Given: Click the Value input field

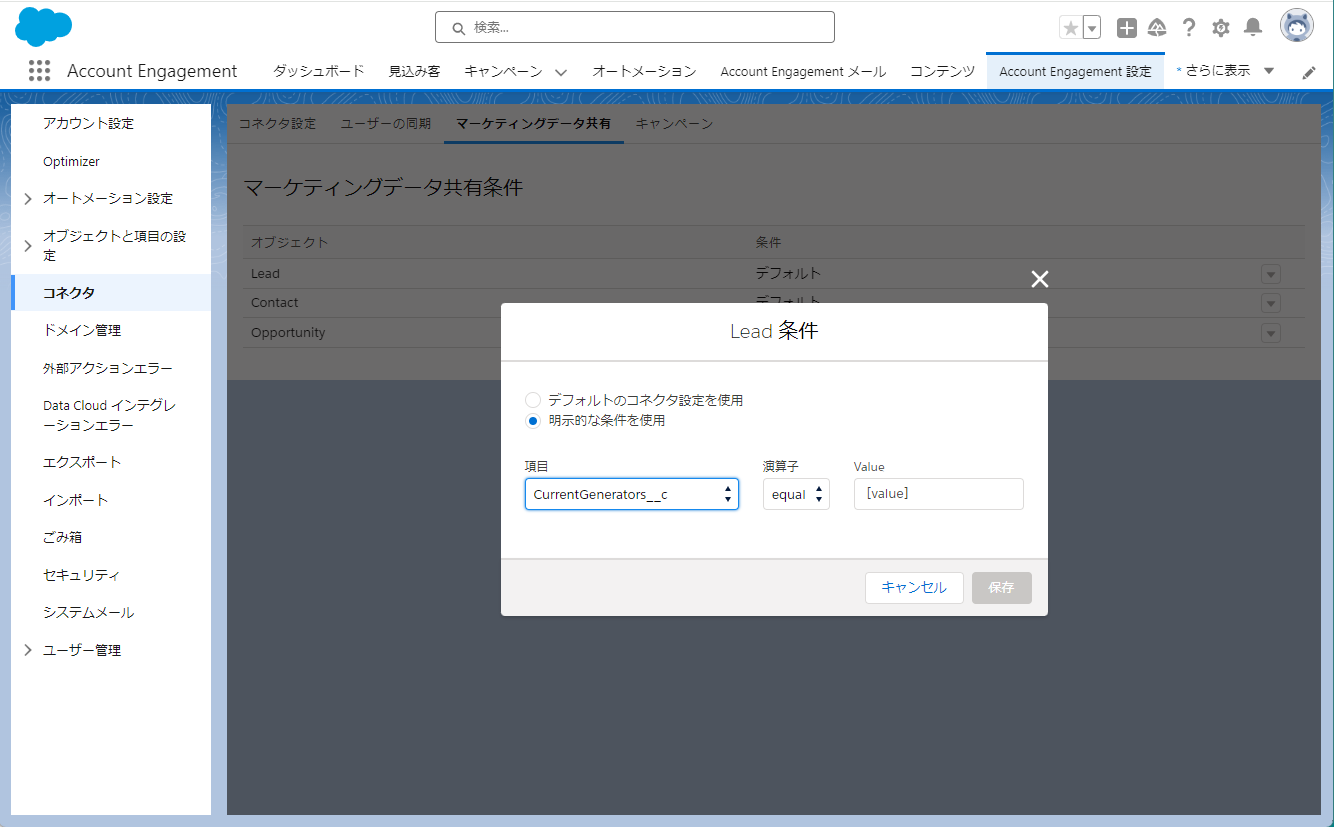Looking at the screenshot, I should click(939, 494).
